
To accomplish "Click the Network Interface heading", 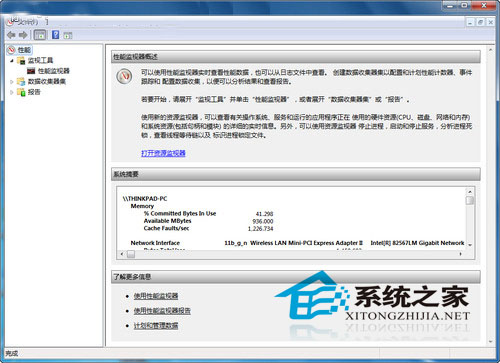I will click(x=155, y=243).
